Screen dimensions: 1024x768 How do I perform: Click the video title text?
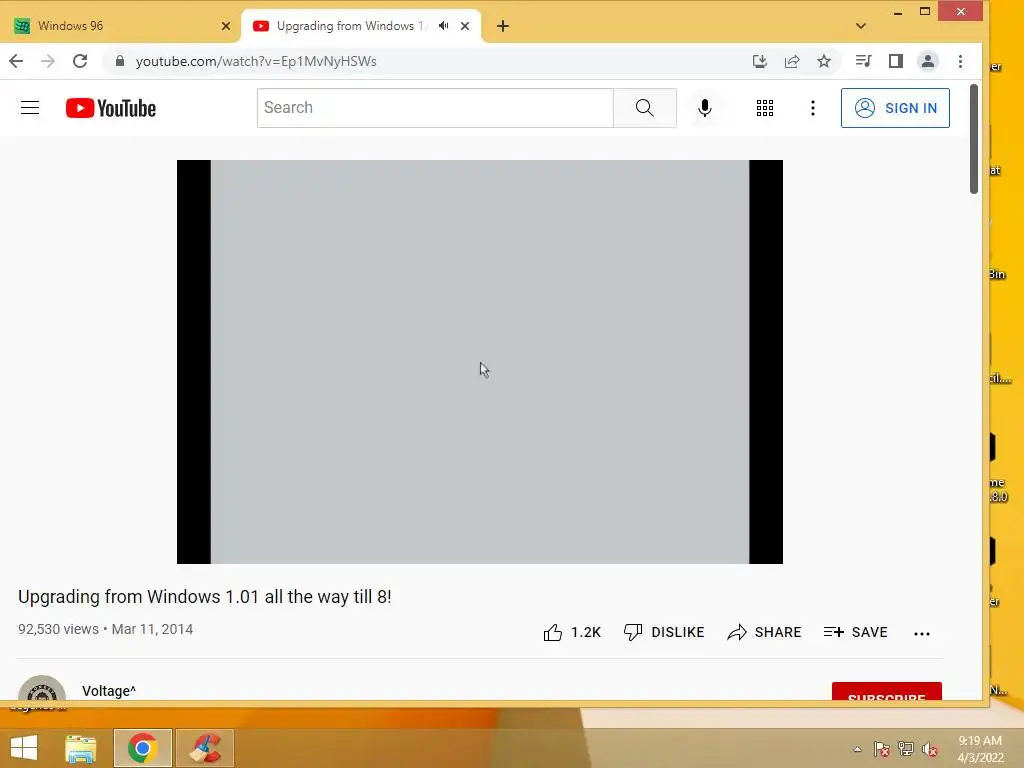click(x=204, y=597)
